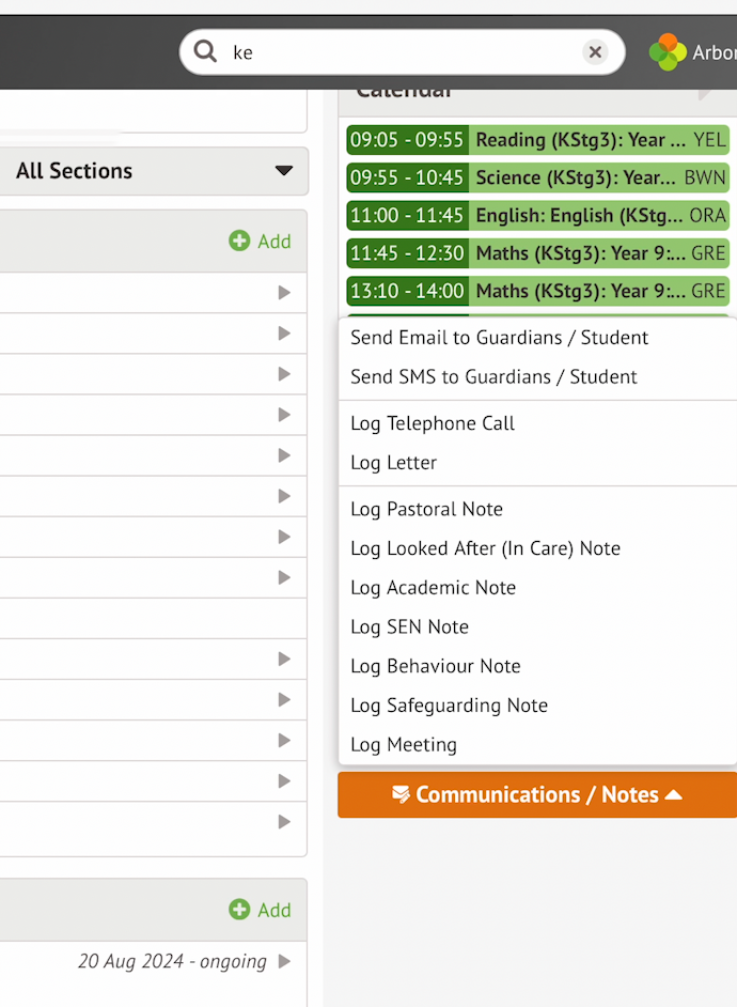This screenshot has width=737, height=1007.
Task: Click the upper green Add plus icon
Action: coord(239,241)
